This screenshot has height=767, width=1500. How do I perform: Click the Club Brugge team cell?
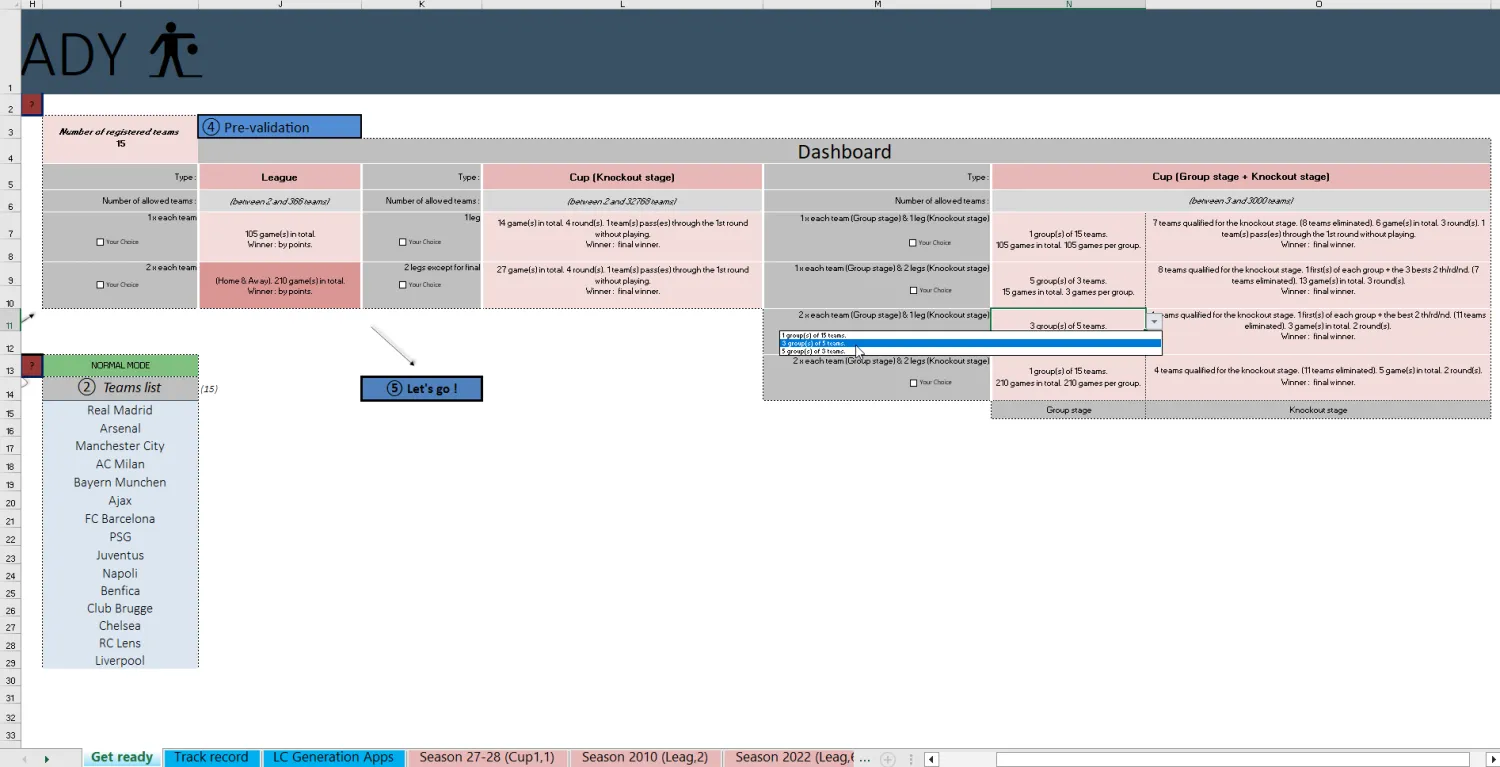point(120,608)
